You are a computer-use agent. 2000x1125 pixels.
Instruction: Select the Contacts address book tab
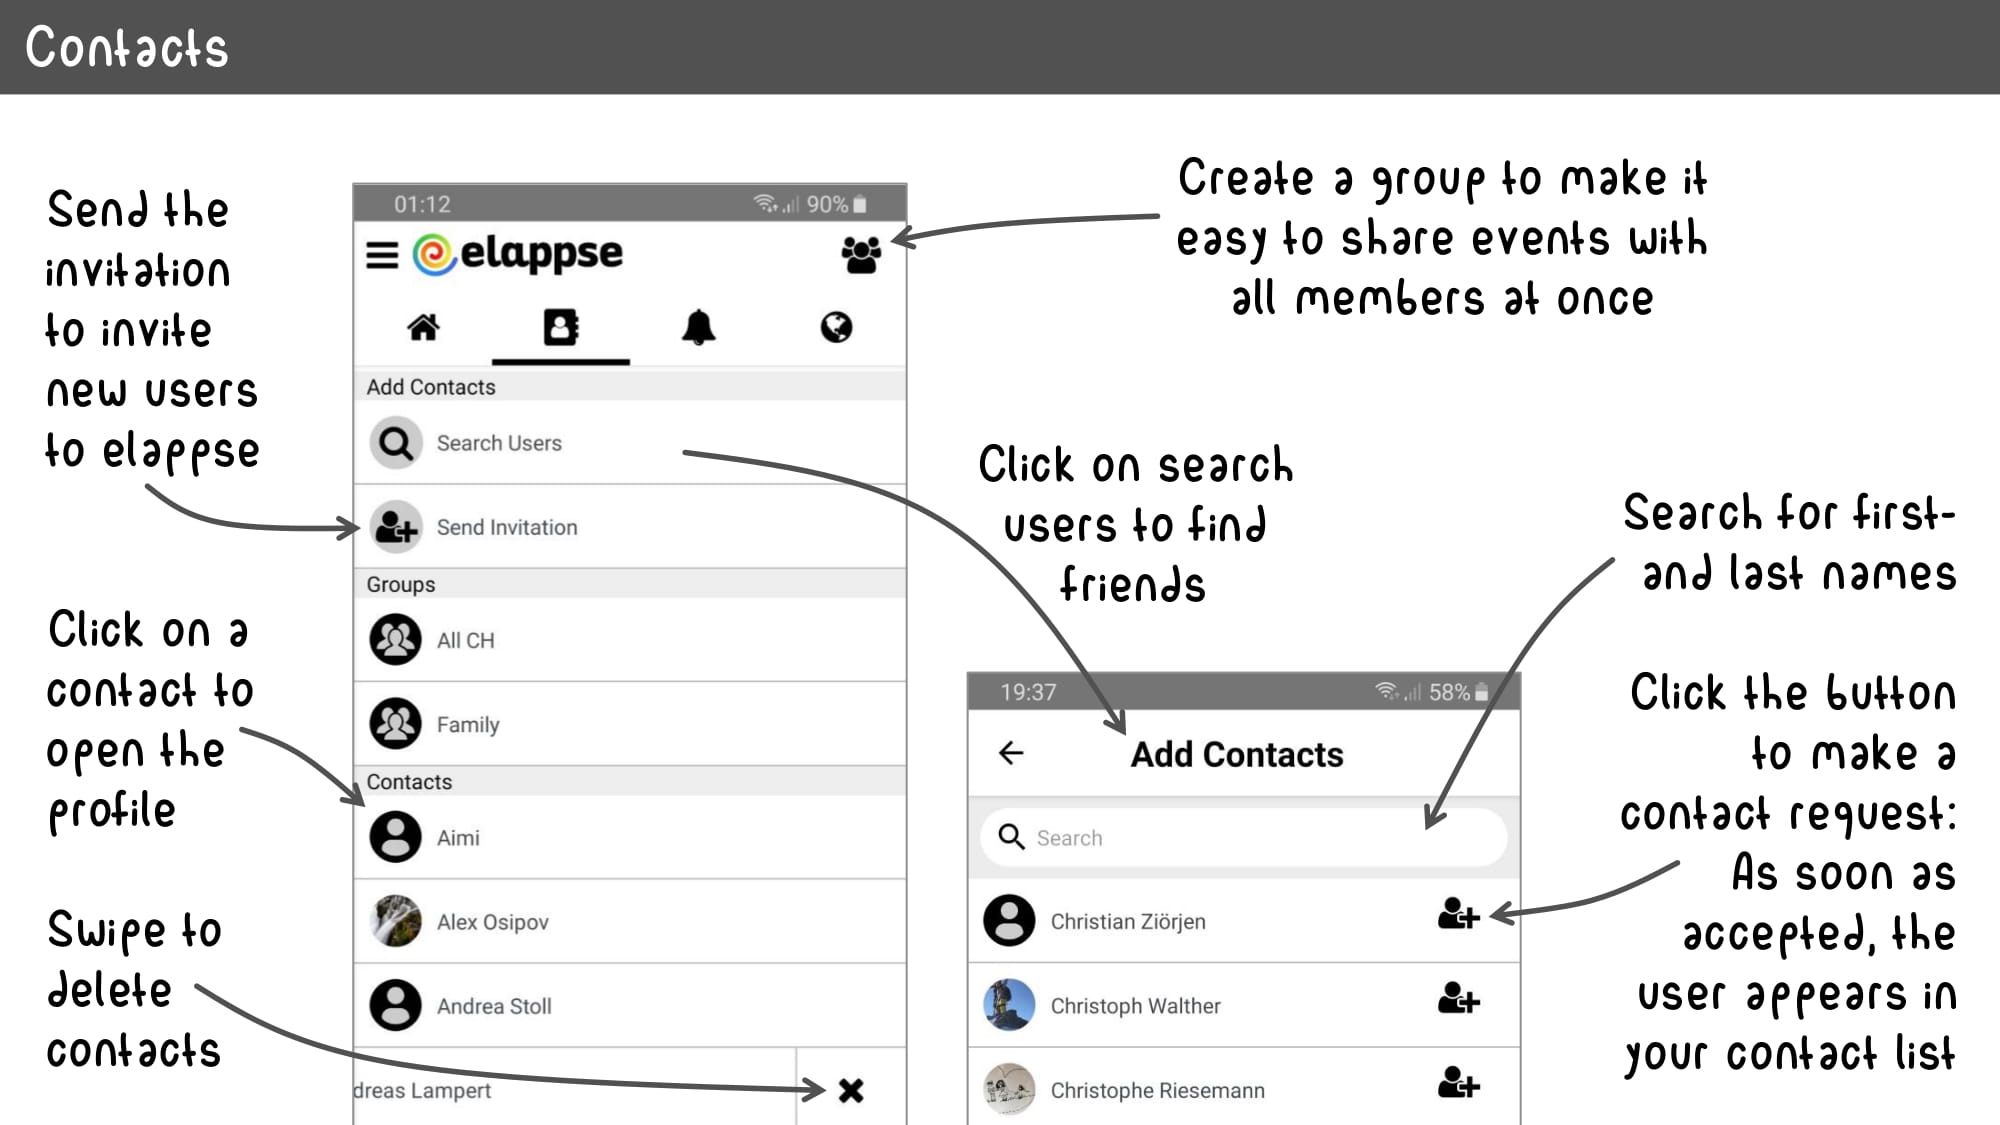[560, 327]
